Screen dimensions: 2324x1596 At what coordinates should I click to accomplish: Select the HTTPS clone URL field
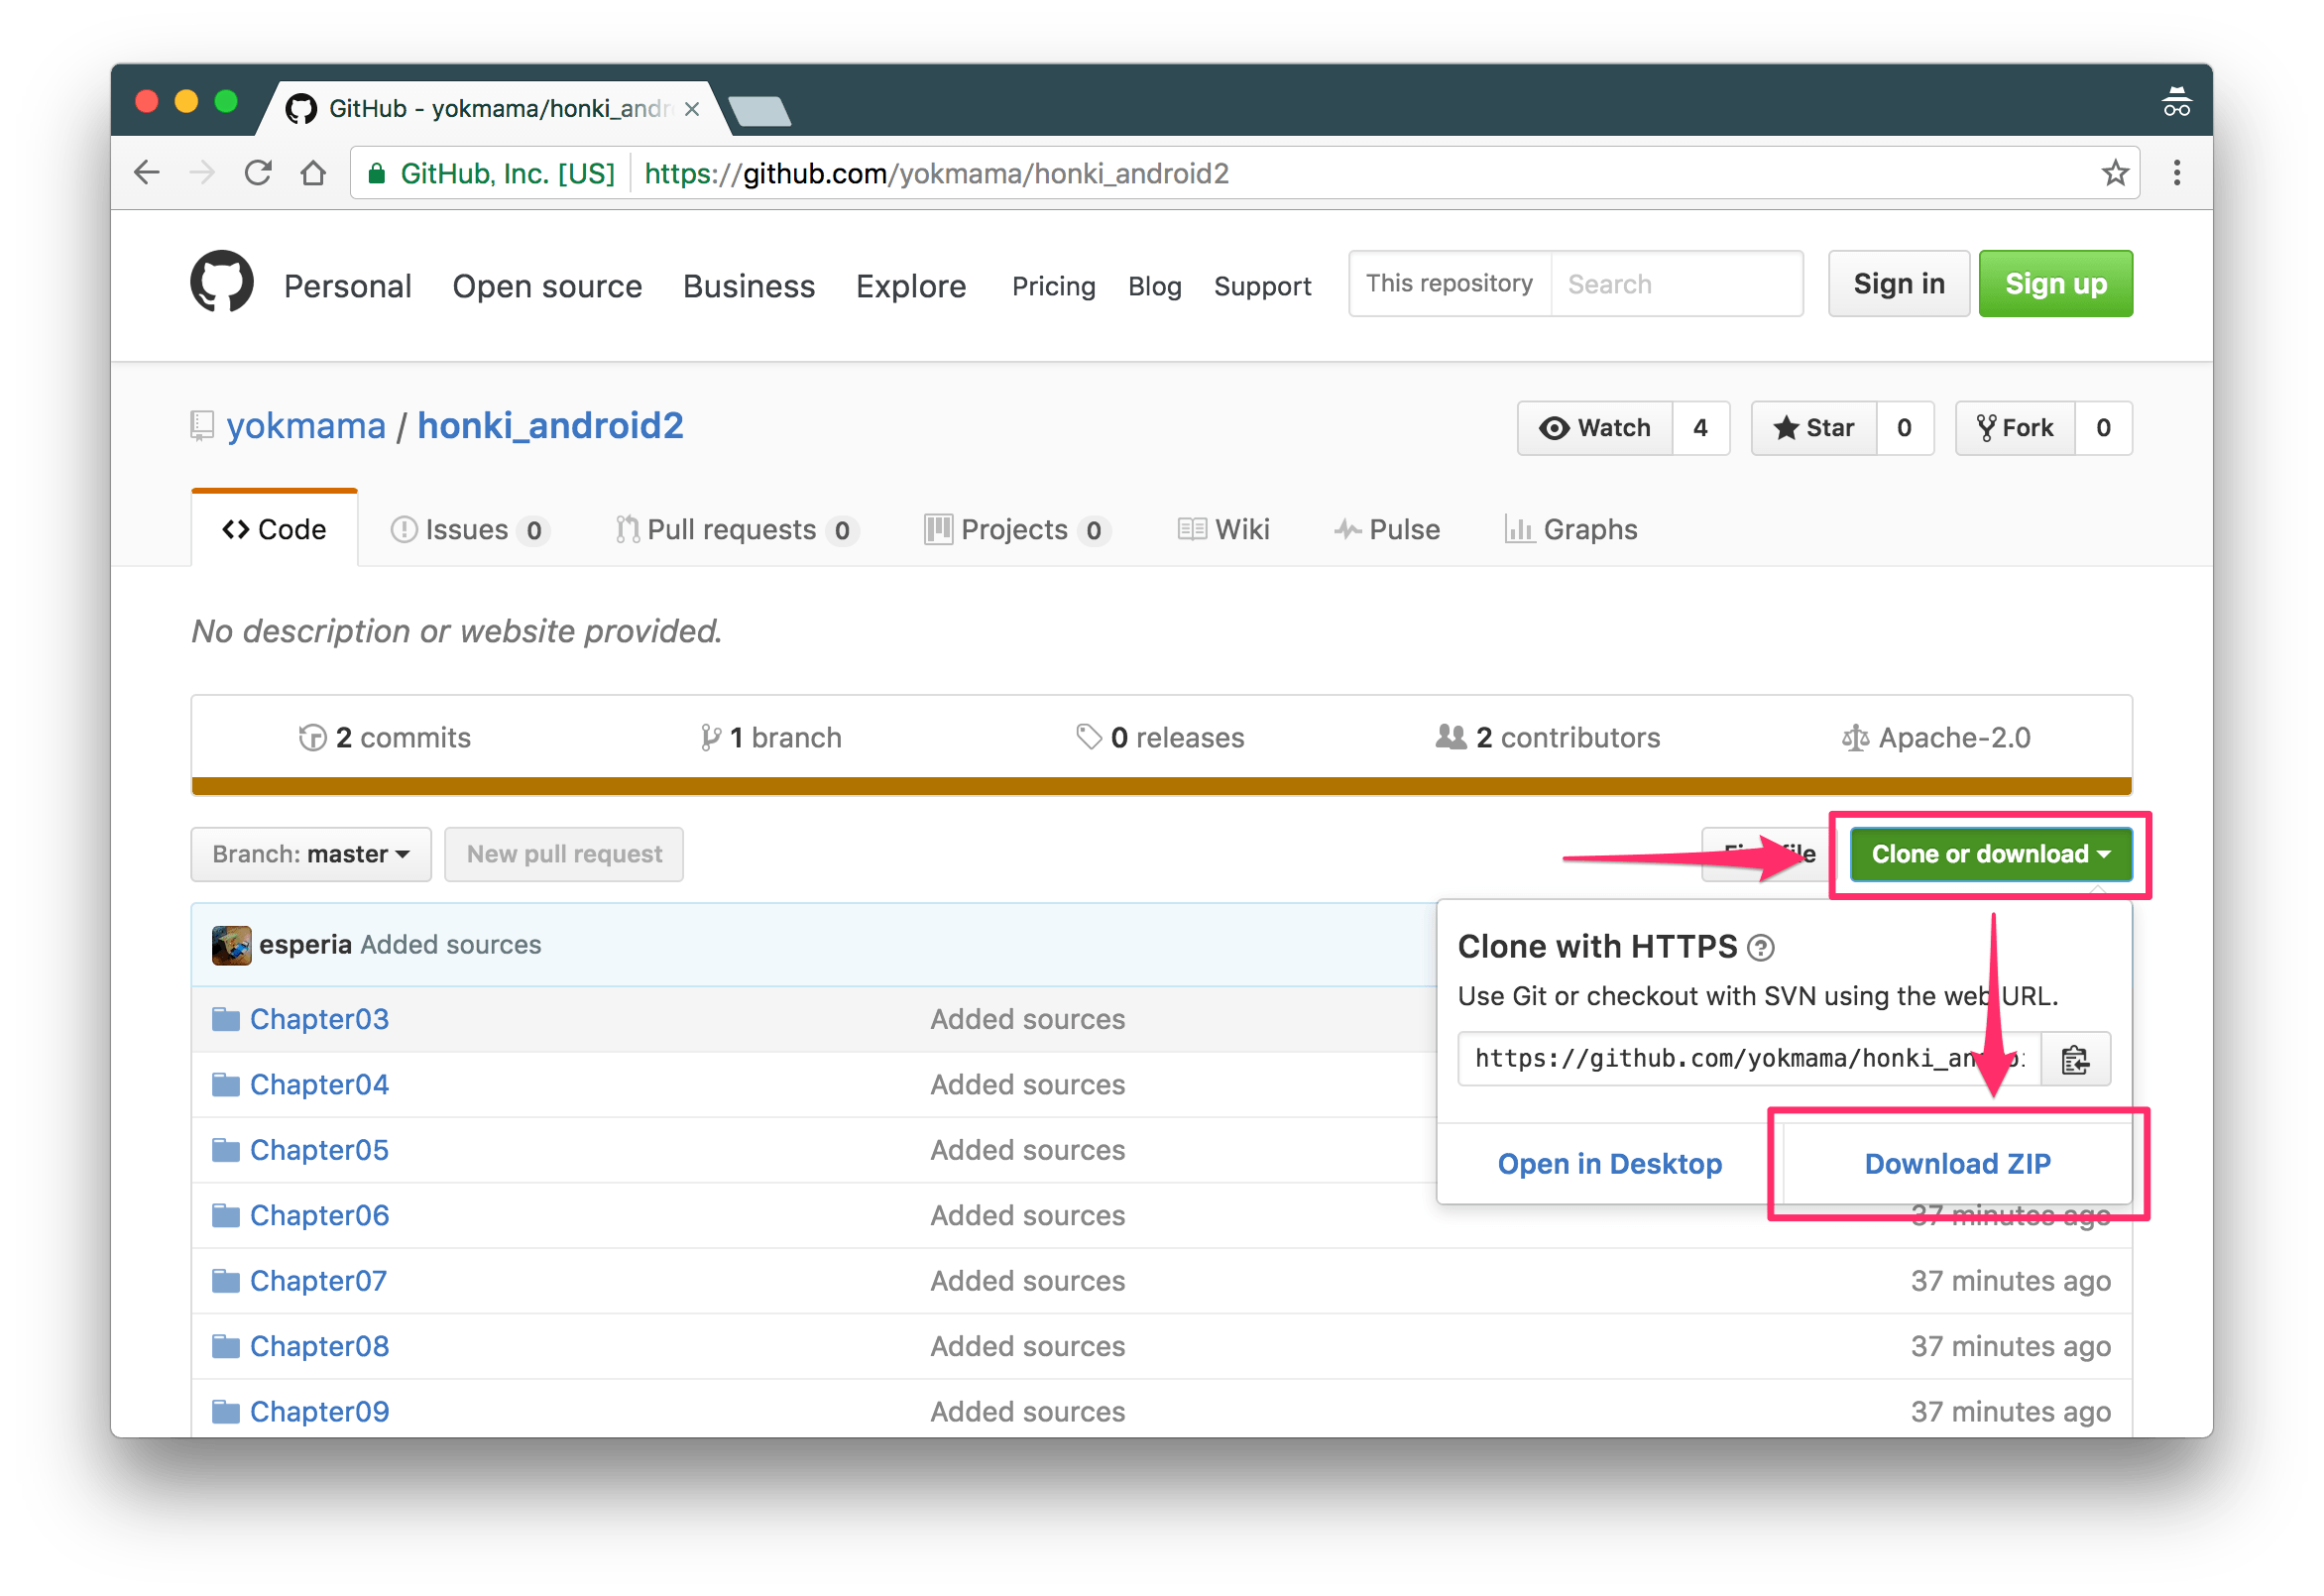tap(1750, 1059)
